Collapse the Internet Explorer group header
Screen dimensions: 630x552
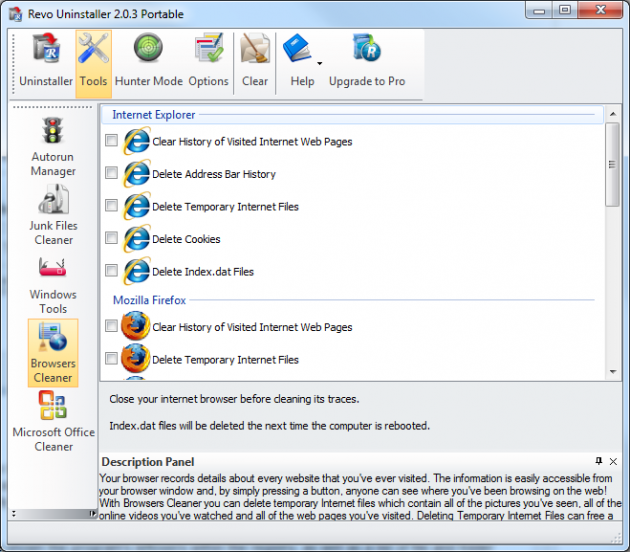[x=352, y=115]
